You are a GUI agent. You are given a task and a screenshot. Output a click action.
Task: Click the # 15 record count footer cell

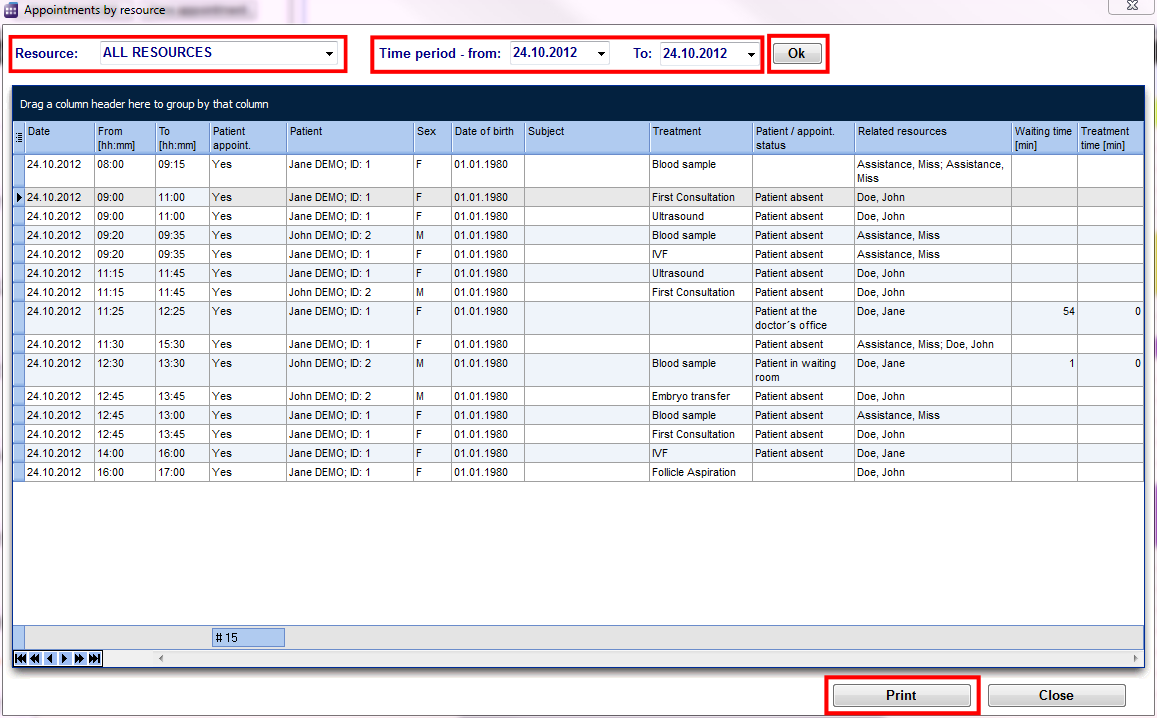248,638
